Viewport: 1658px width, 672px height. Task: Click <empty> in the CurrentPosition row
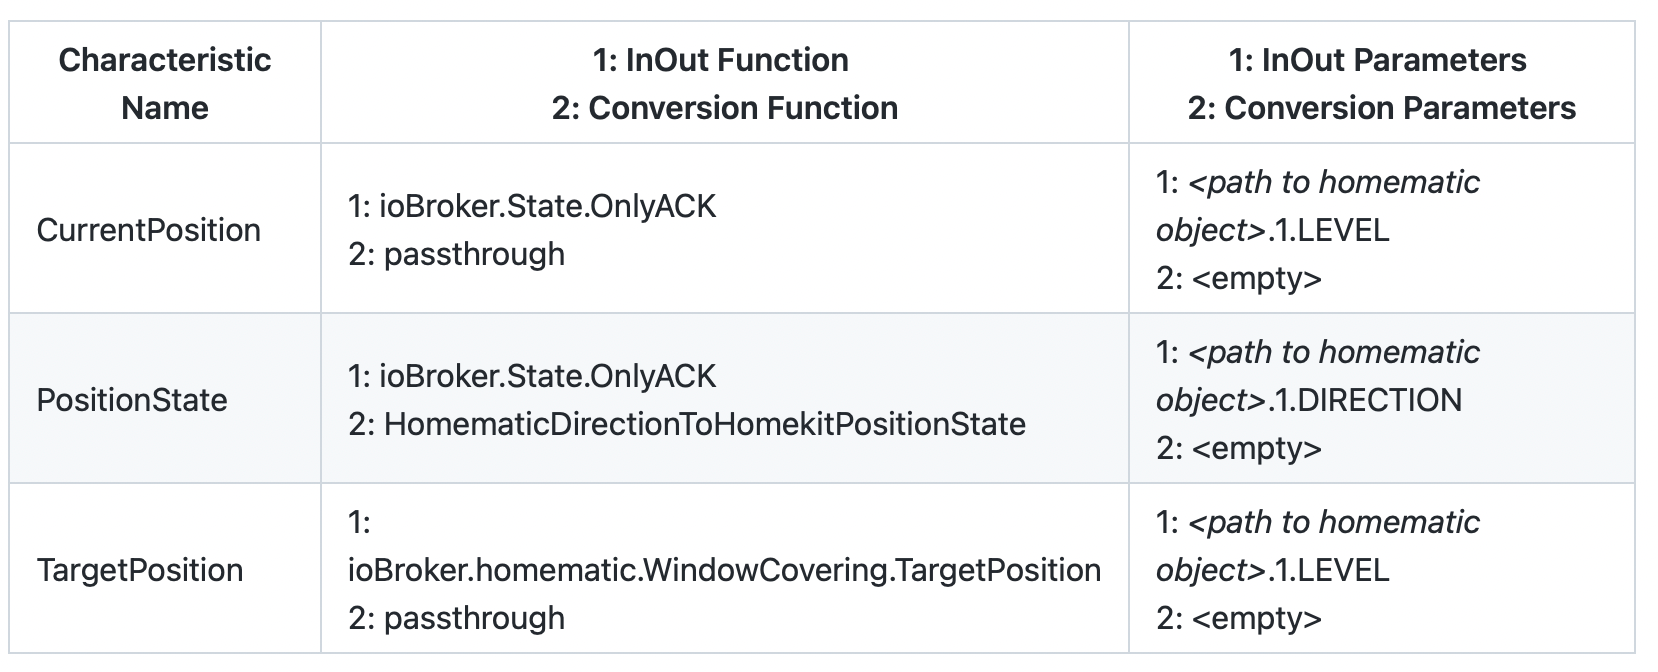[1257, 278]
